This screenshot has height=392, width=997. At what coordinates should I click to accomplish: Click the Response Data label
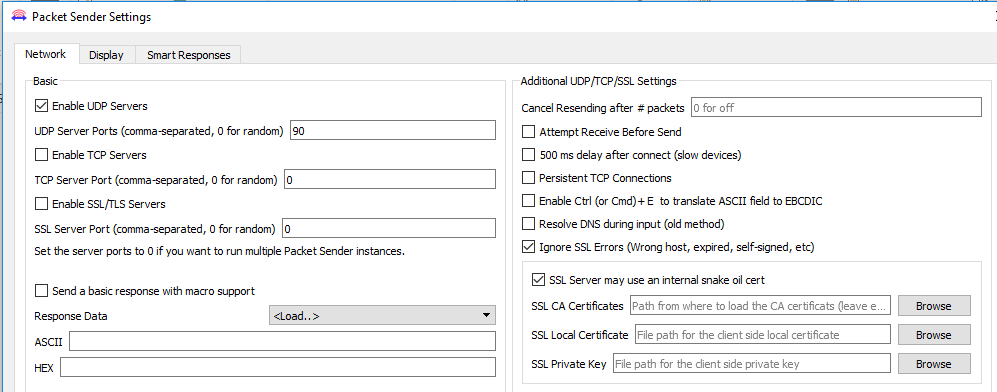[x=71, y=316]
